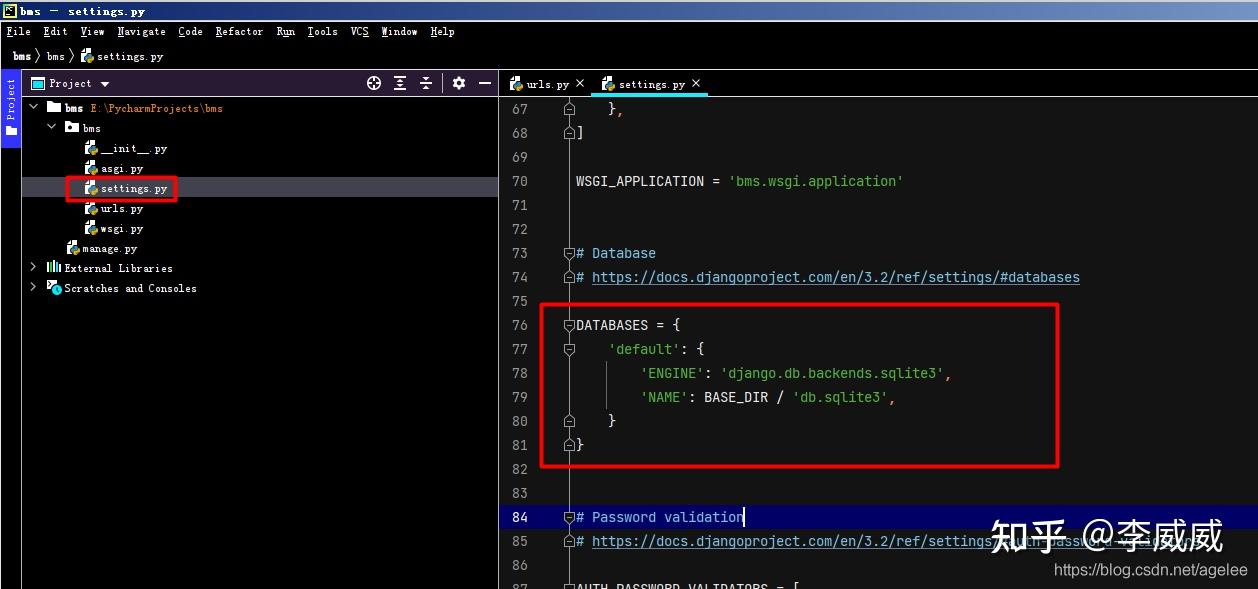Fold the DATABASES block at line 76
This screenshot has width=1258, height=589.
[569, 325]
